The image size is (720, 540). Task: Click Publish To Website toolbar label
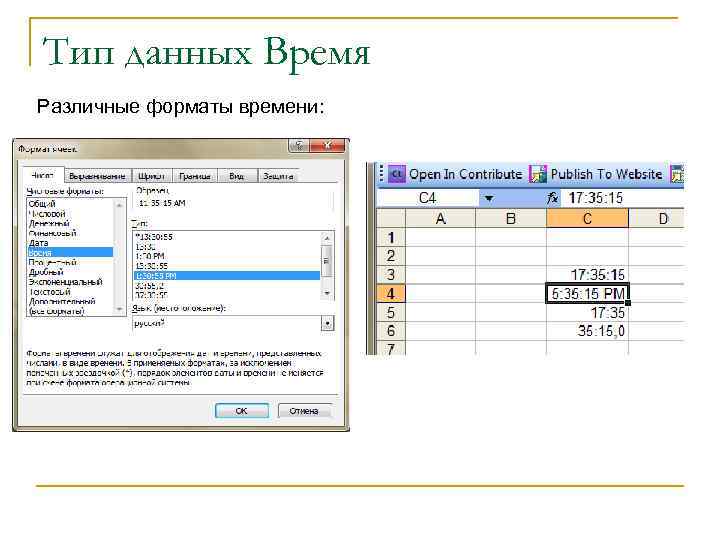pyautogui.click(x=607, y=174)
